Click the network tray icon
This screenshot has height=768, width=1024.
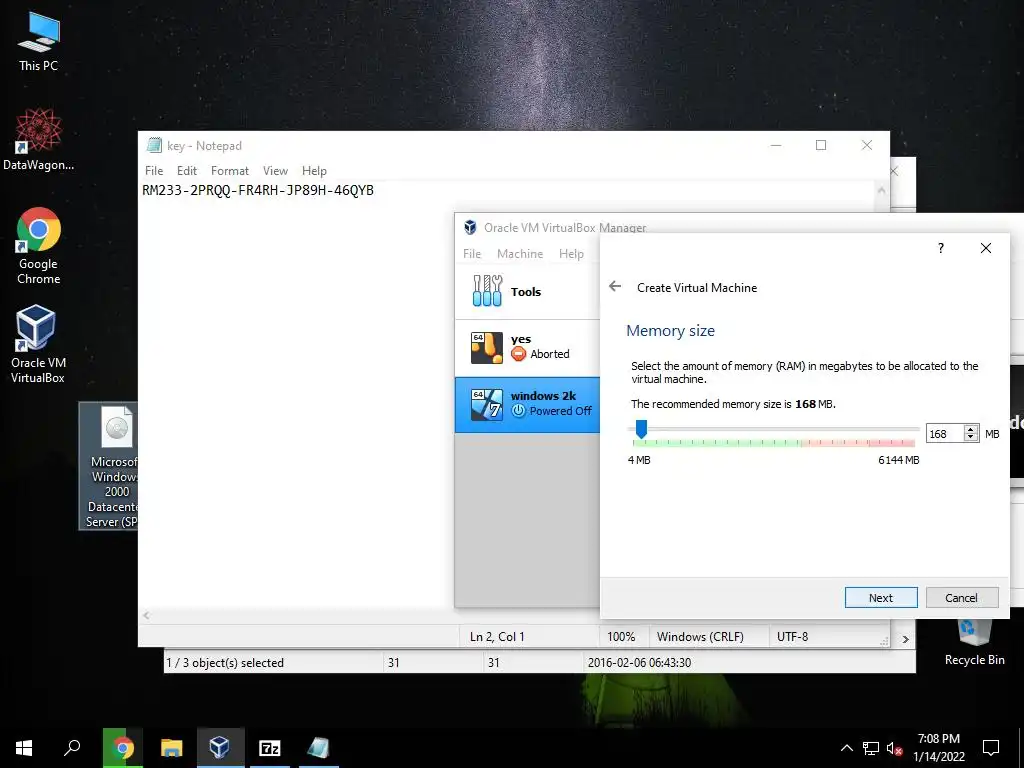pos(870,748)
